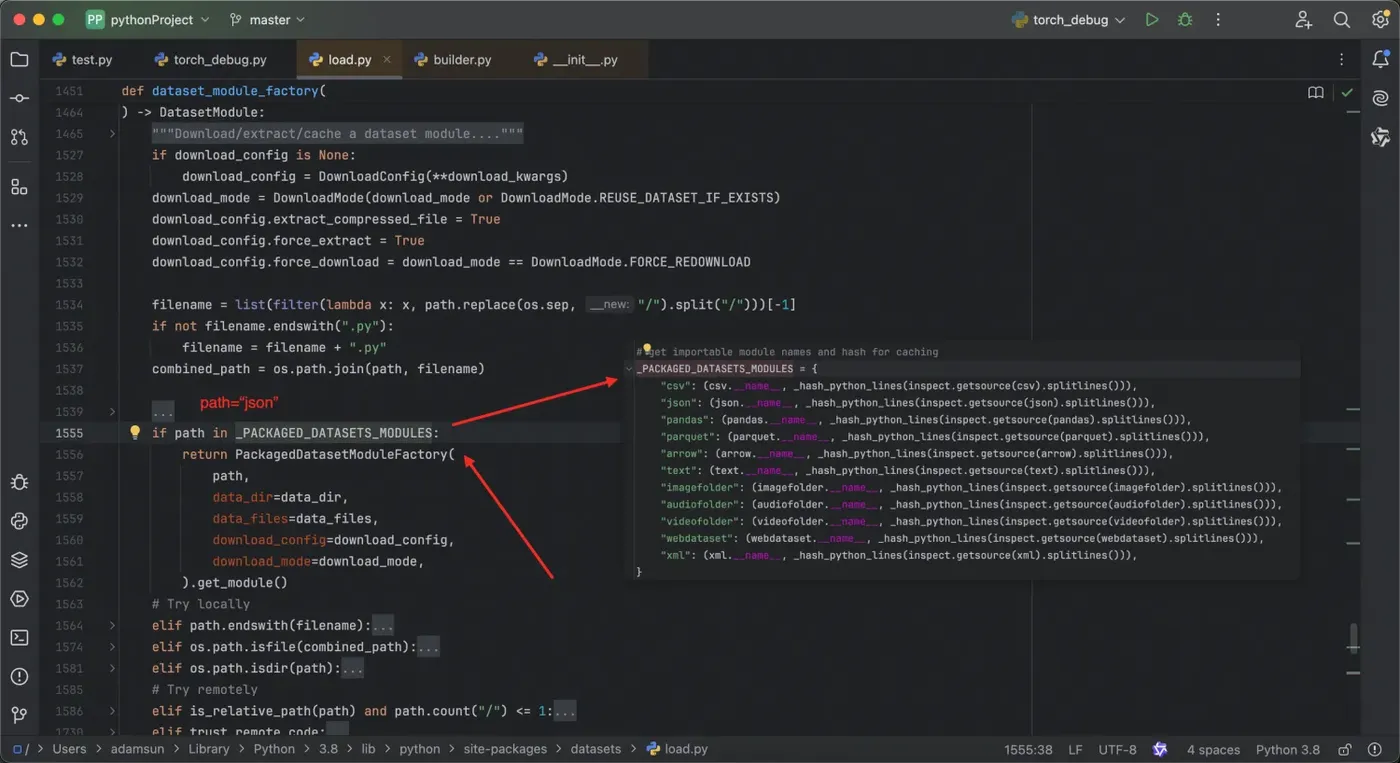1400x763 pixels.
Task: Click the site-packages breadcrumb
Action: (505, 748)
